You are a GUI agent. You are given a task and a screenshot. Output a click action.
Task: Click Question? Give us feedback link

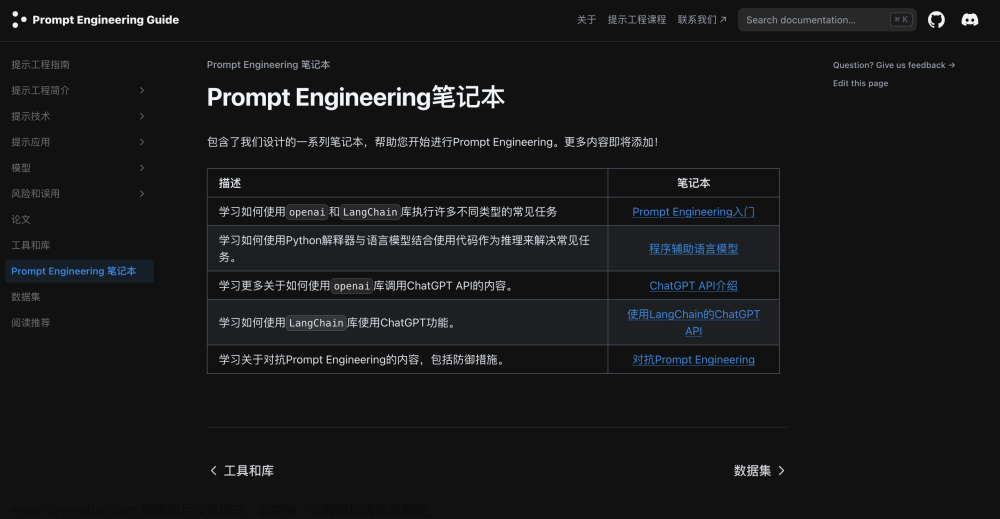coord(893,65)
